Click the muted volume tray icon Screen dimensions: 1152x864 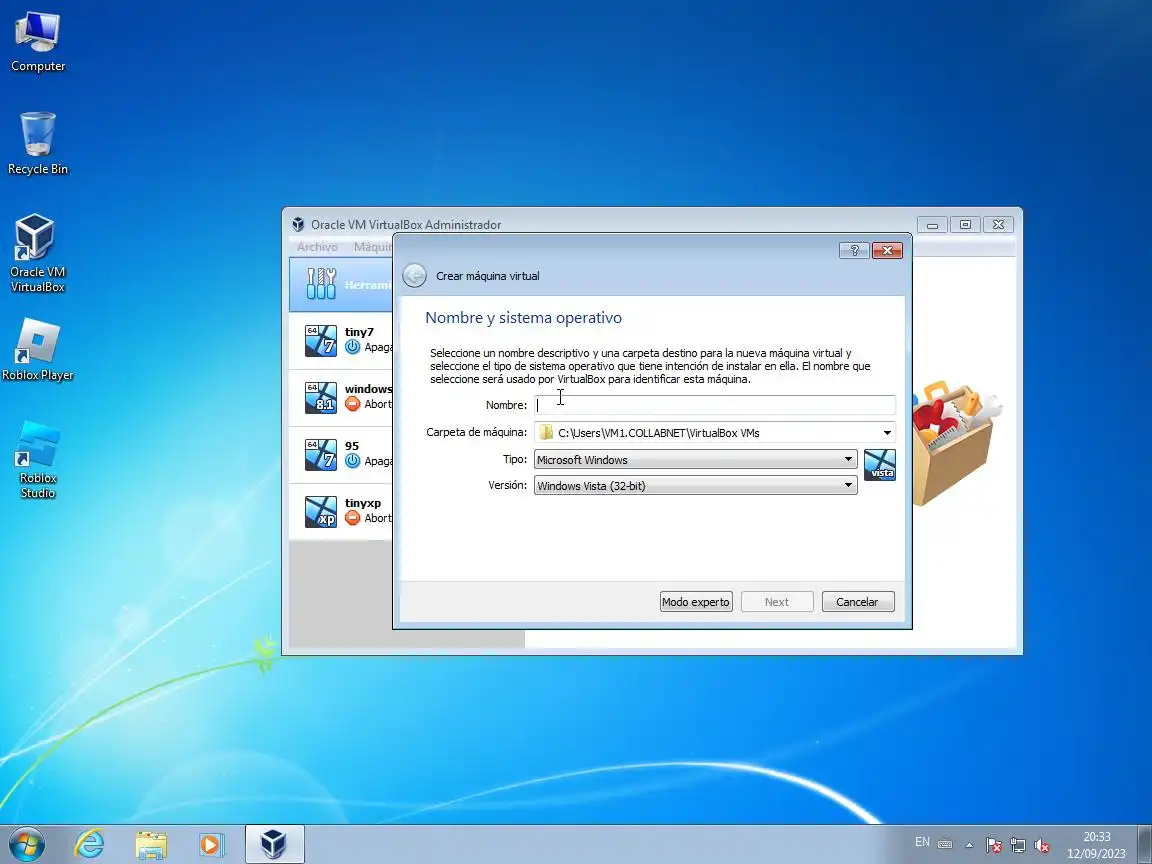tap(1041, 845)
